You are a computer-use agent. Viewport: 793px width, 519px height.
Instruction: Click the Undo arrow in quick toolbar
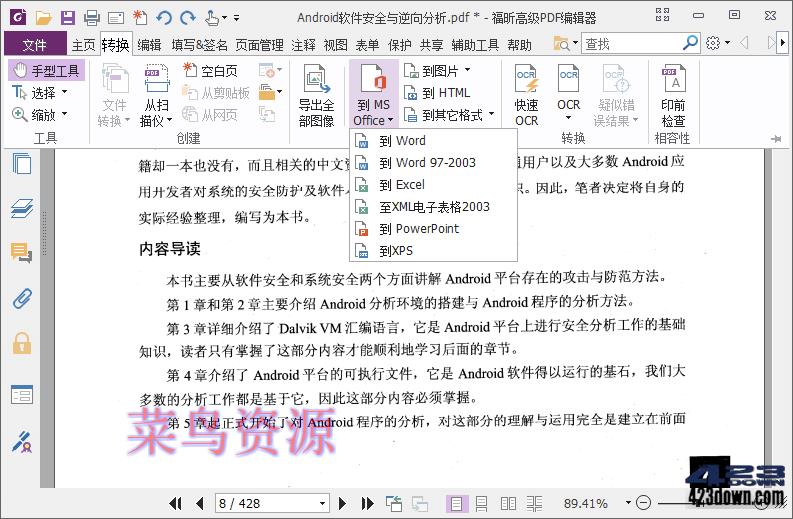pos(164,18)
